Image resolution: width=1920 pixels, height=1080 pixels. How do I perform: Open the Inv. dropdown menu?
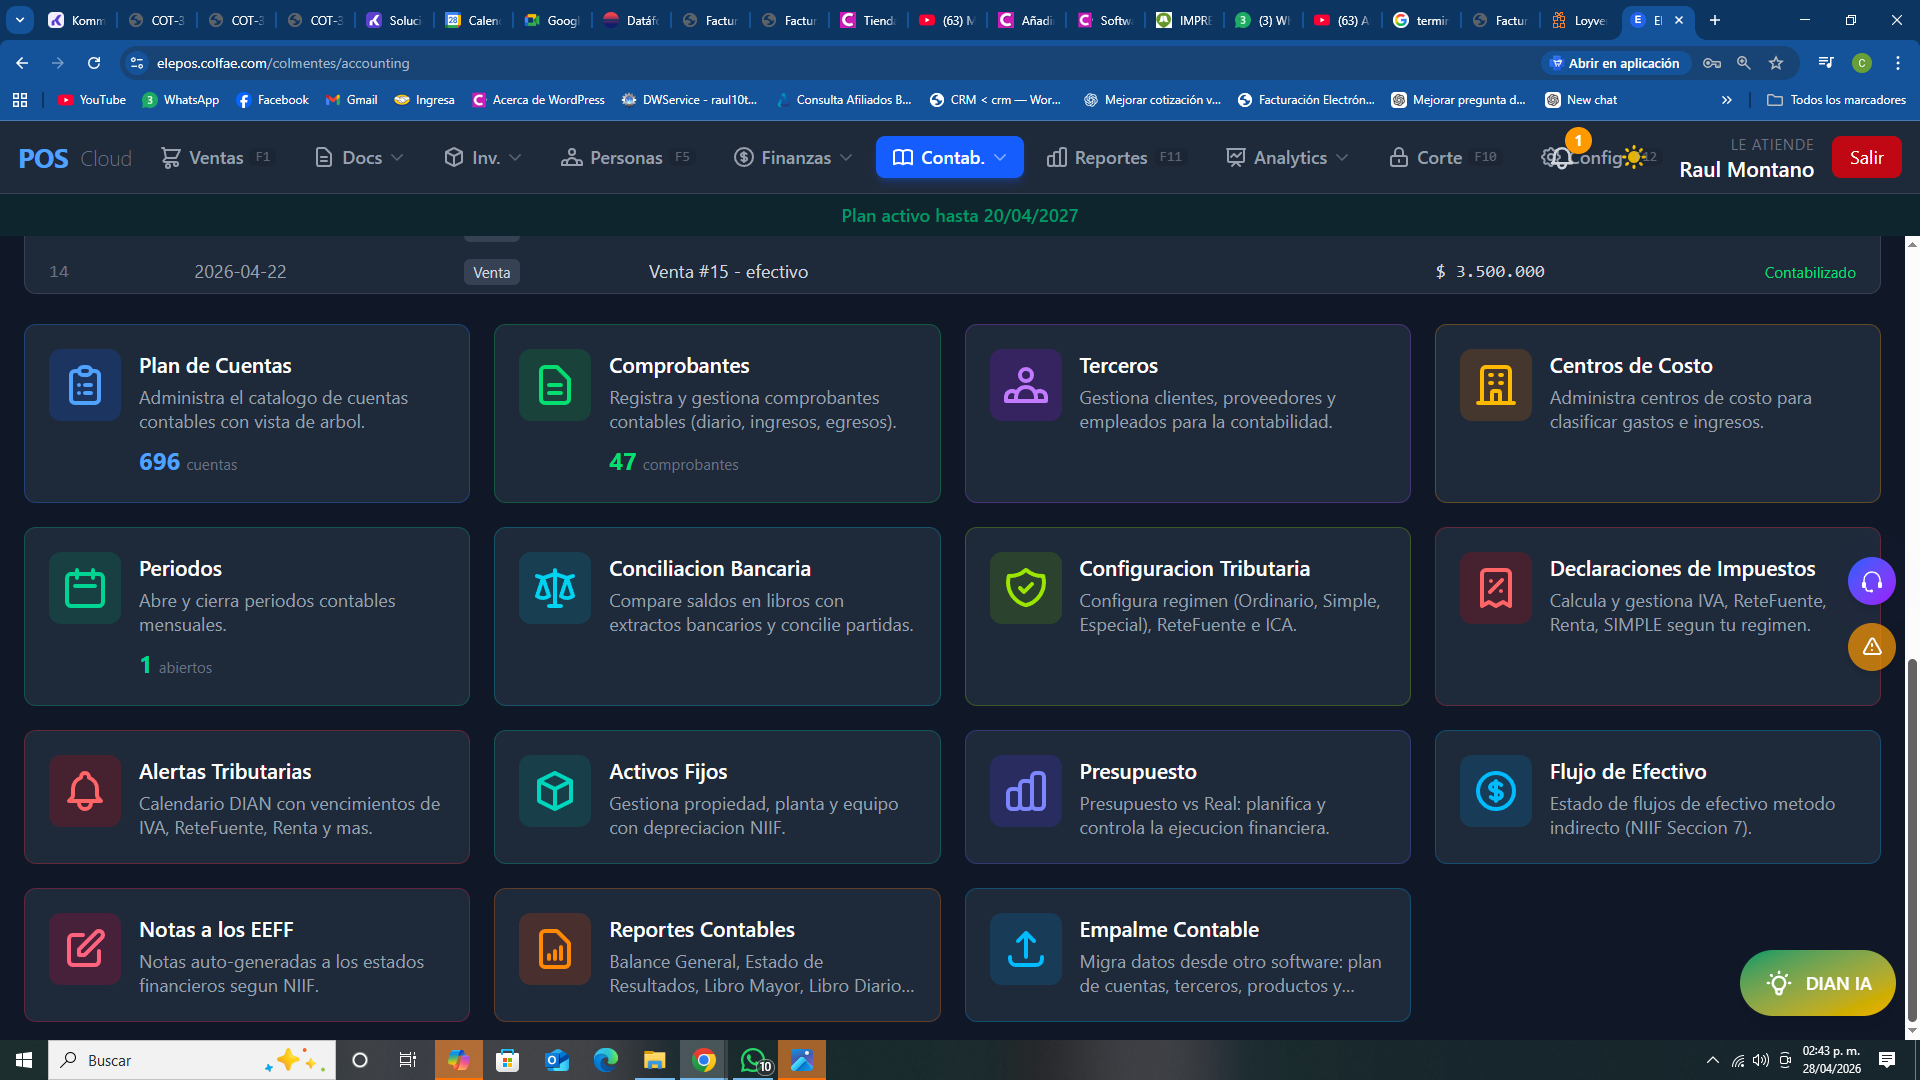(483, 158)
